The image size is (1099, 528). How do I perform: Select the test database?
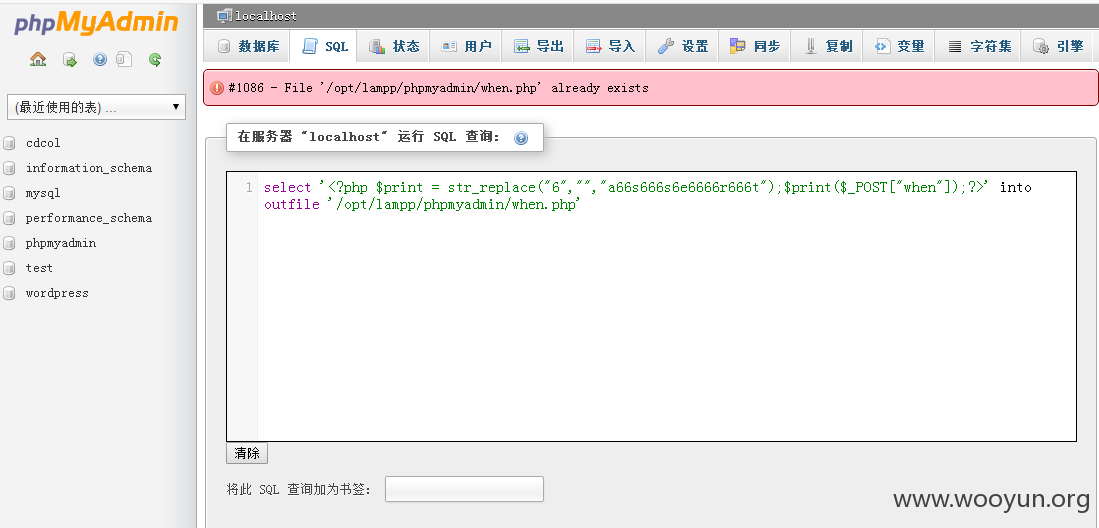coord(39,268)
